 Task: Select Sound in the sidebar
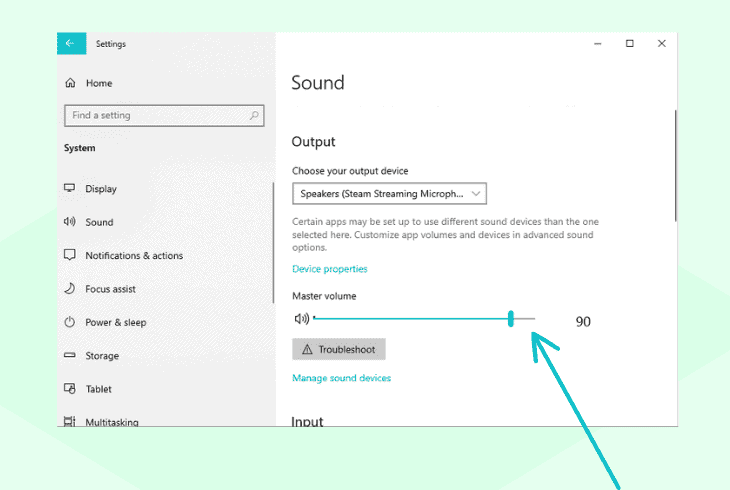pos(99,222)
